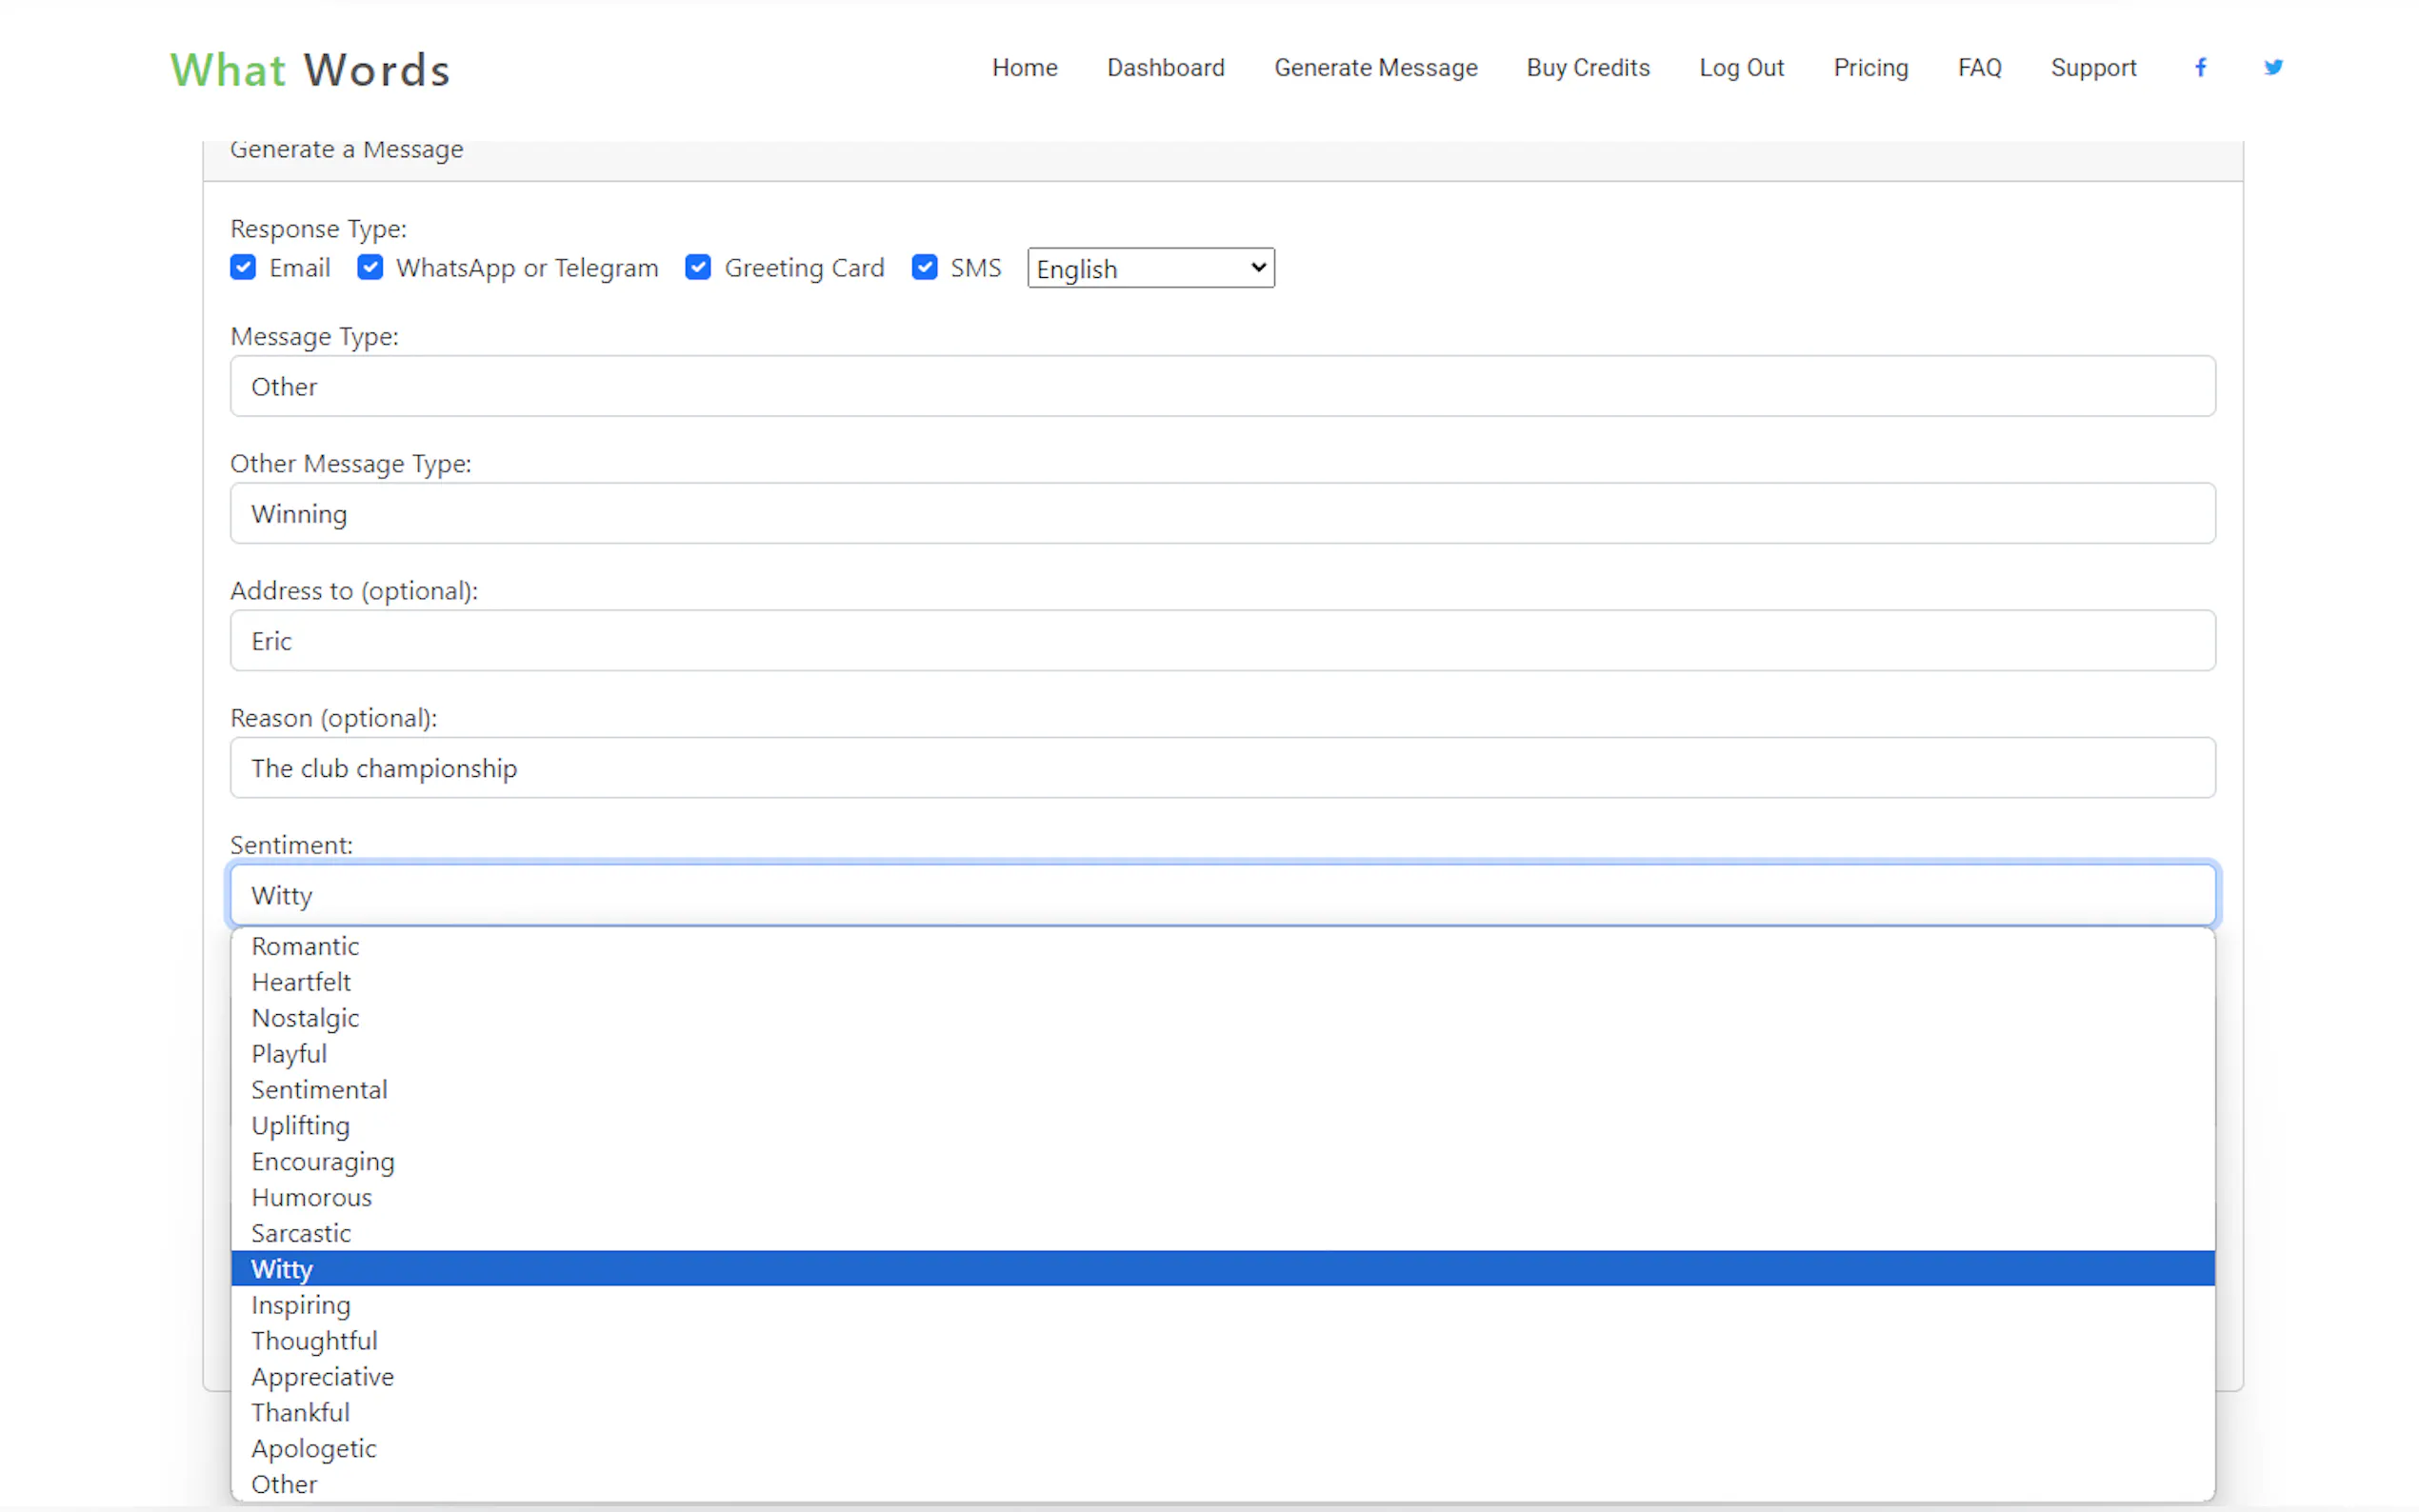Click the Address to field containing Eric
This screenshot has height=1512, width=2419.
tap(1222, 641)
